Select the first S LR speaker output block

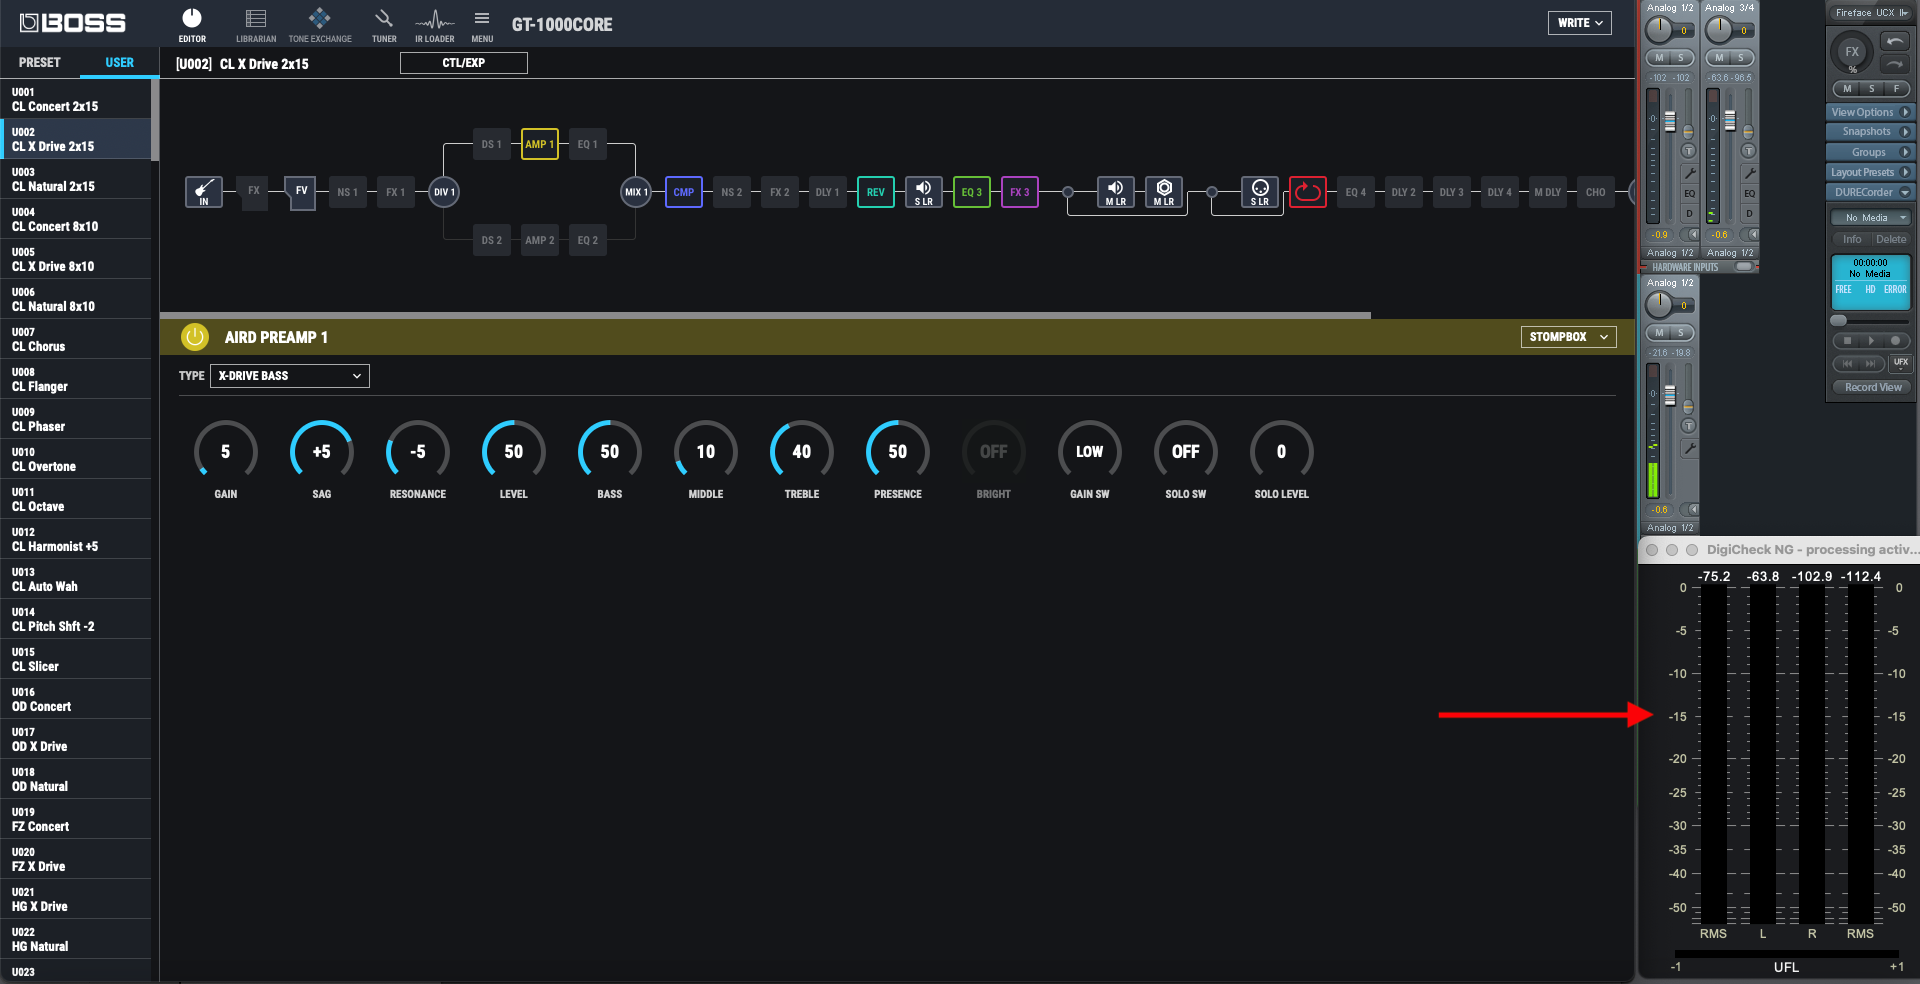[924, 192]
